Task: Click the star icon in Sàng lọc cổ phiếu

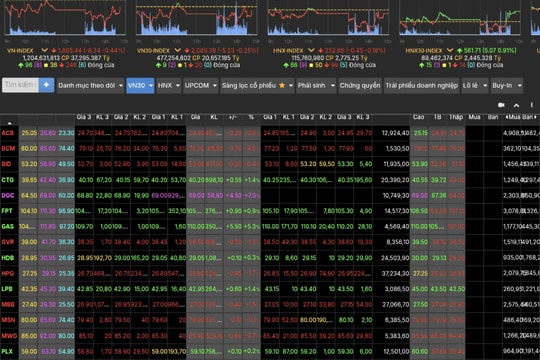Action: click(x=282, y=85)
